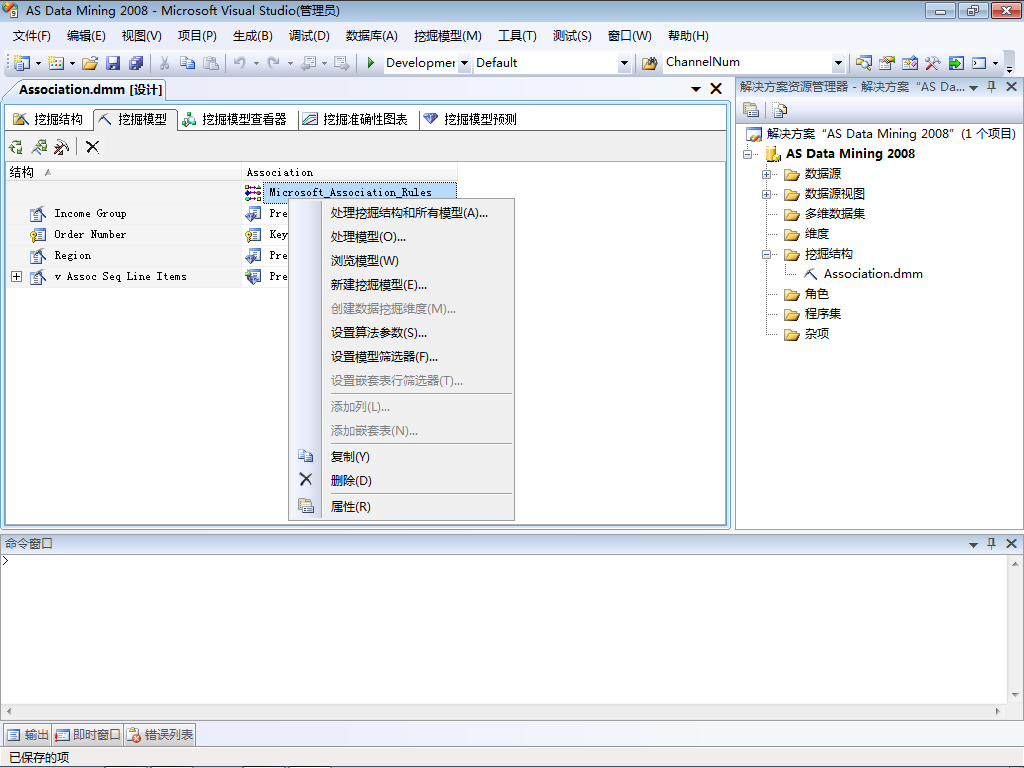Open the 文件(F) menu

31,36
